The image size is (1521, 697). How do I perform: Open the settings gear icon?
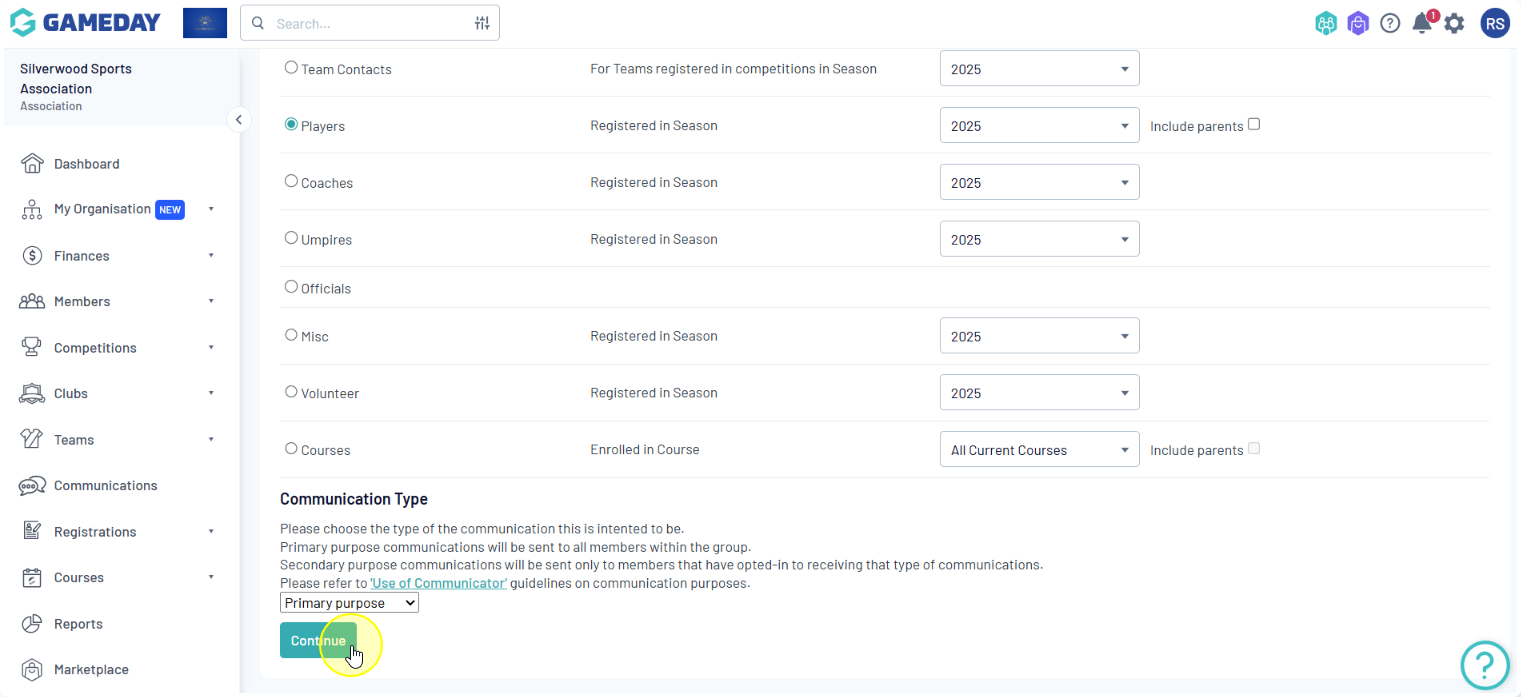click(x=1454, y=23)
